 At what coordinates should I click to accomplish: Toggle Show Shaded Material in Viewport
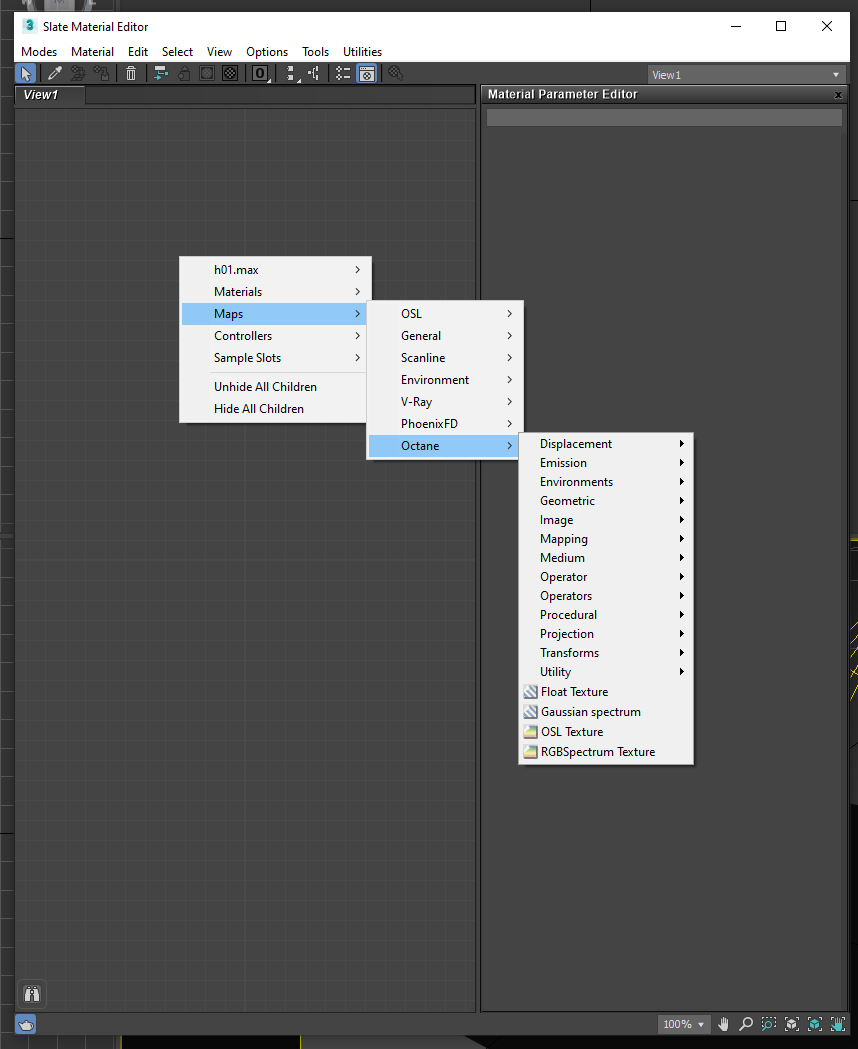[x=207, y=74]
